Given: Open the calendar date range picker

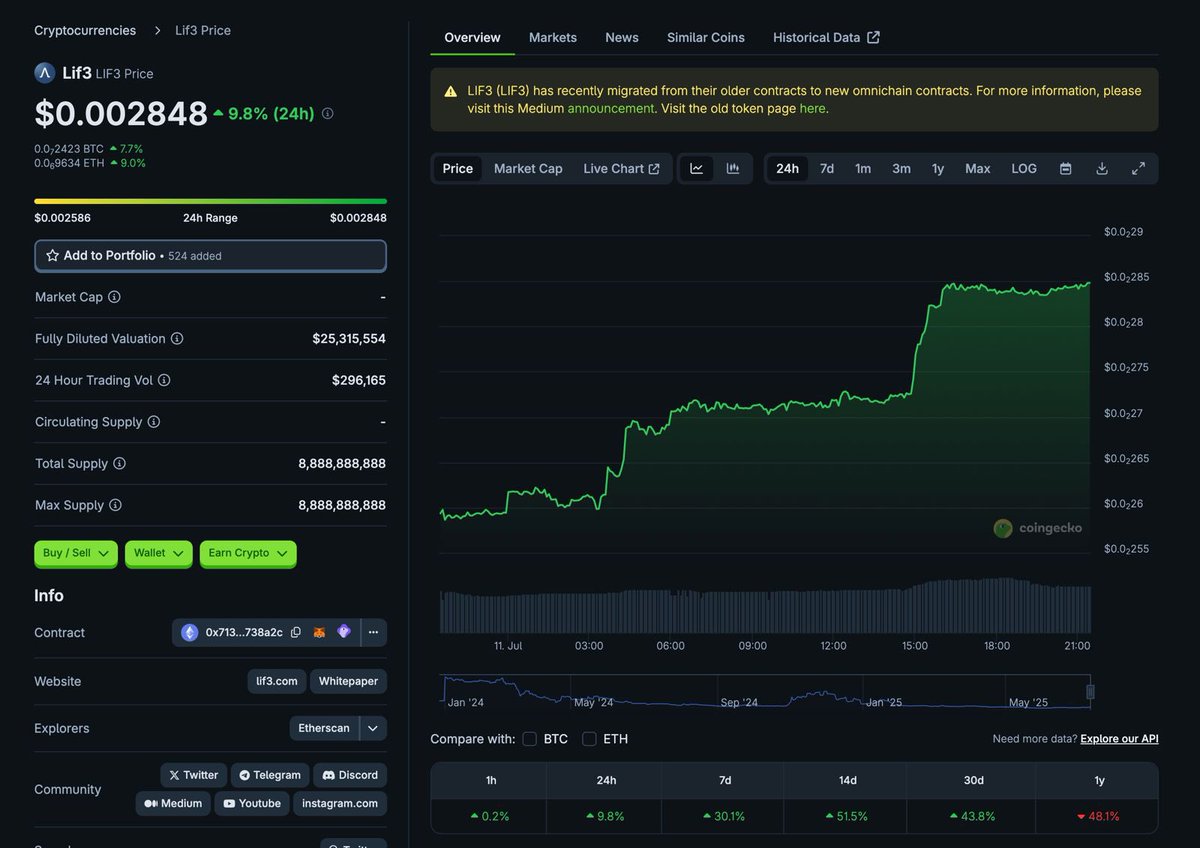Looking at the screenshot, I should [1066, 169].
